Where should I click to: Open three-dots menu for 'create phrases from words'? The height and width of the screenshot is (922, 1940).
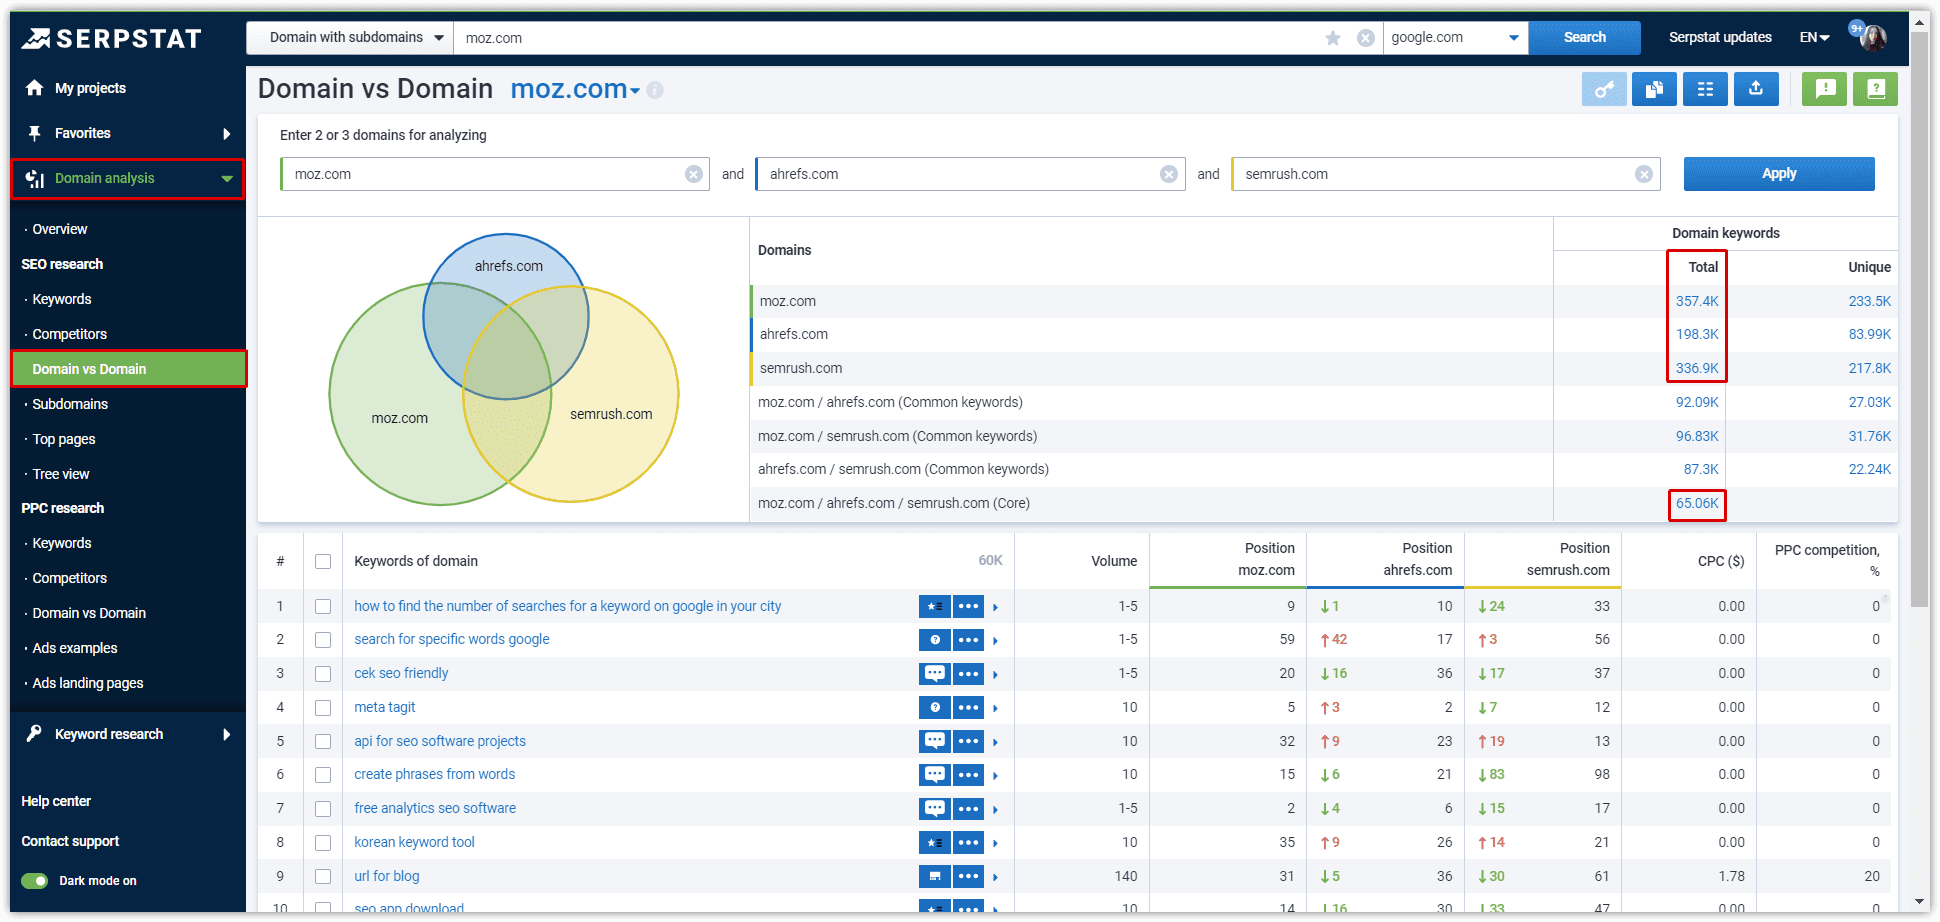(968, 775)
